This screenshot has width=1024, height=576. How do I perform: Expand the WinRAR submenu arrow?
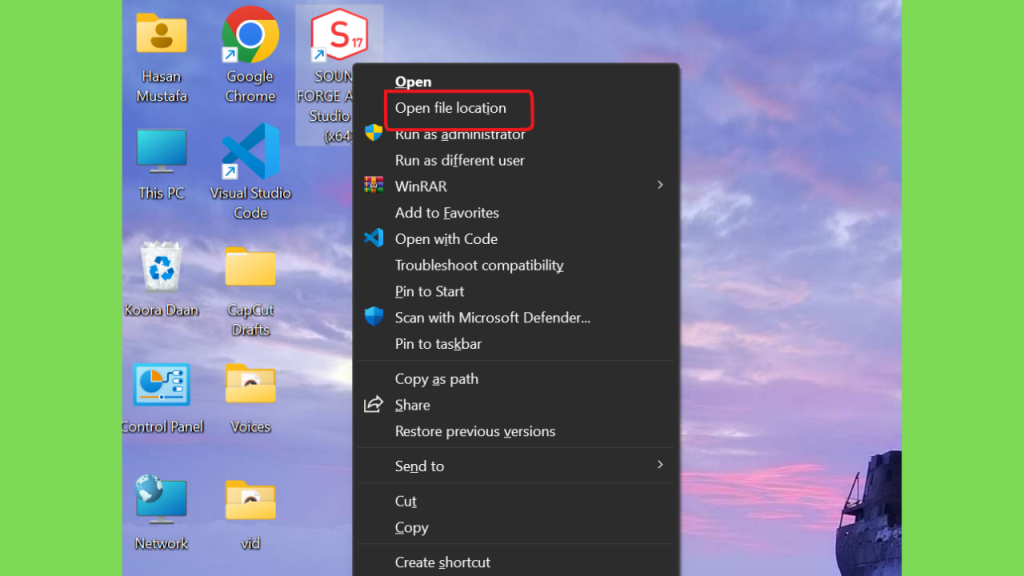coord(660,185)
